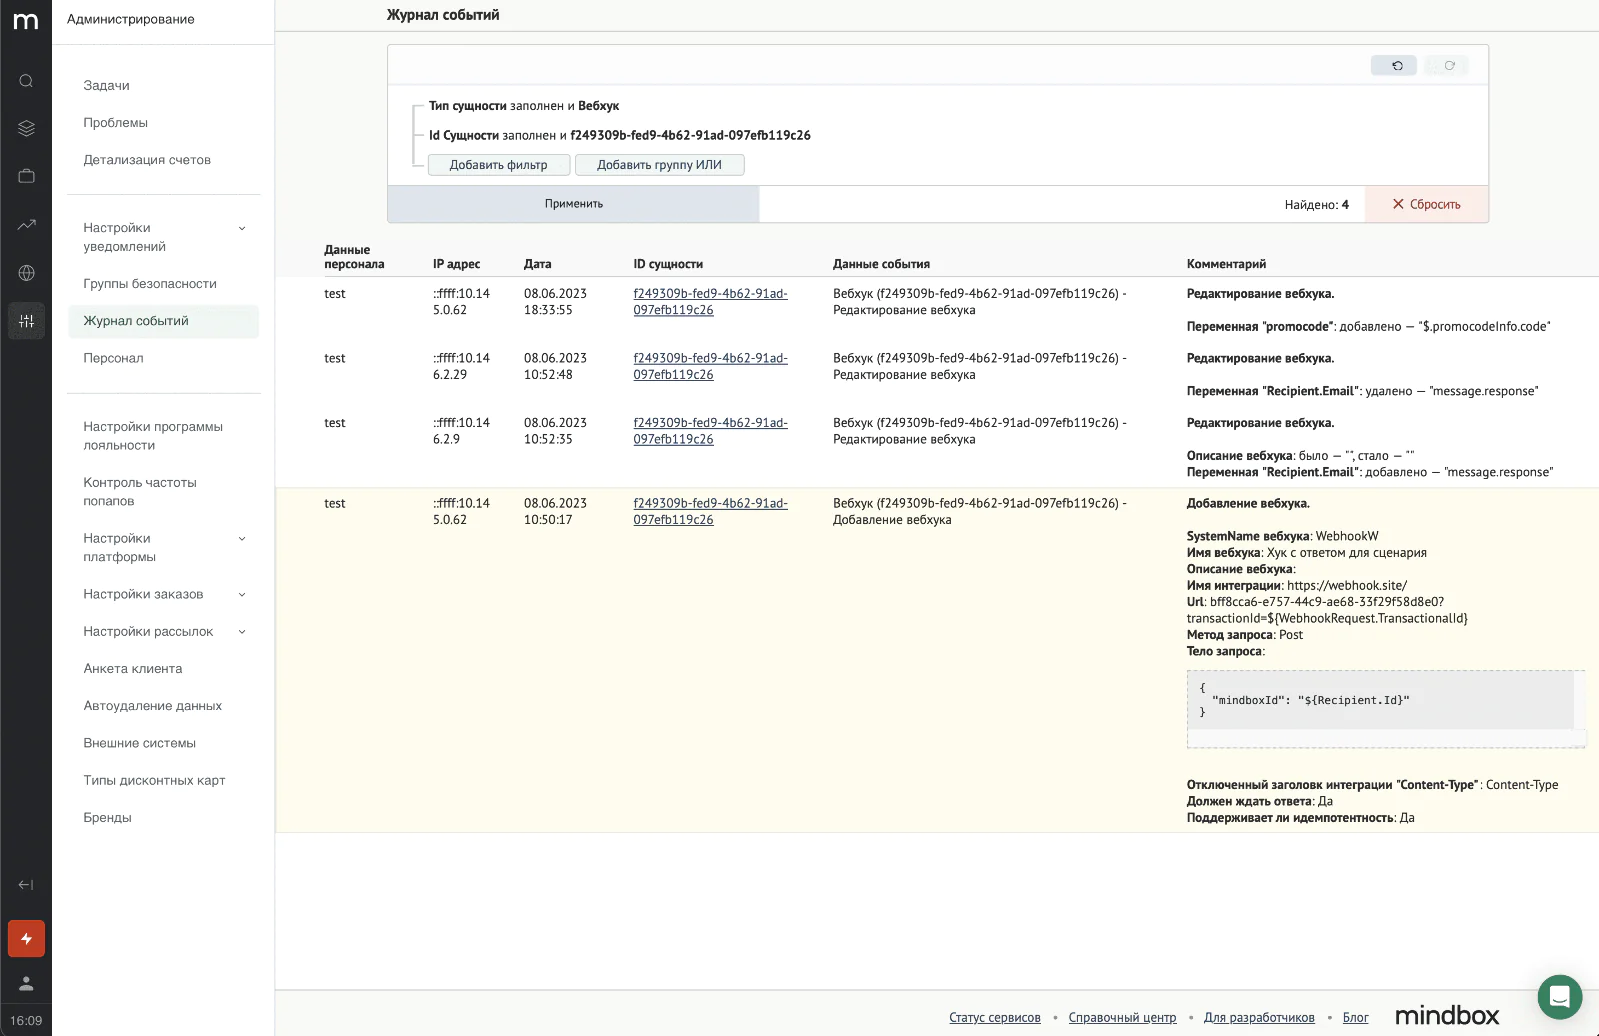The image size is (1599, 1036).
Task: Open briefcase icon in left rail
Action: (26, 176)
